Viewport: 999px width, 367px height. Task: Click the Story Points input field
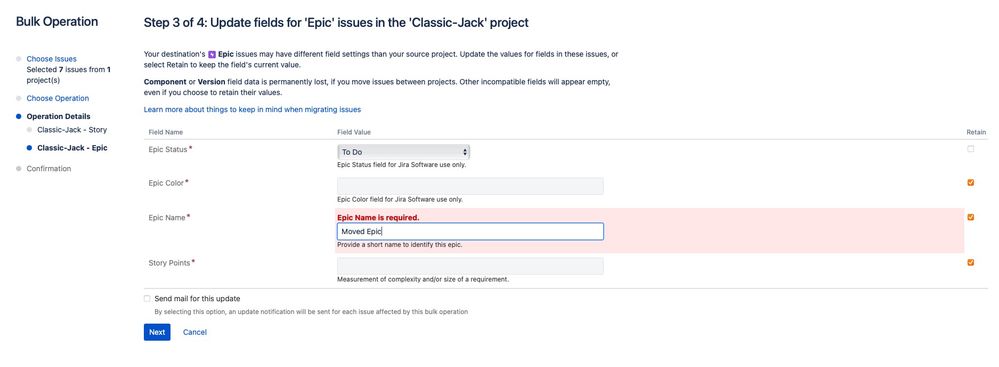470,266
